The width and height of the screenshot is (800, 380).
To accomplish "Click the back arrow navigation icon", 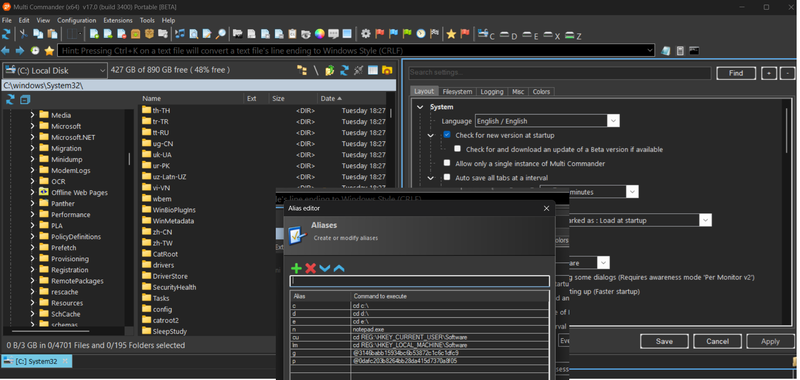I will 6,50.
